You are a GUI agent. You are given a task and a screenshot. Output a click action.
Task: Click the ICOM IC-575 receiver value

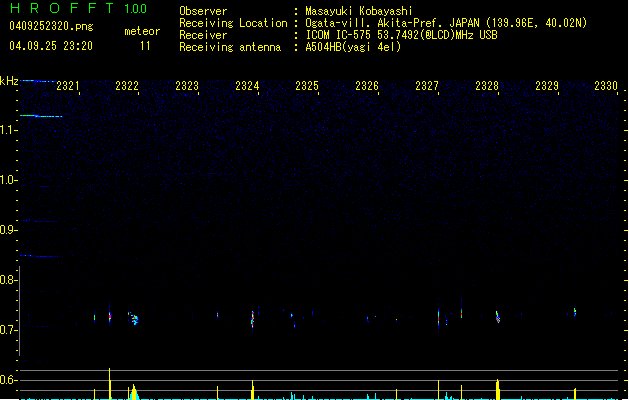tap(402, 35)
